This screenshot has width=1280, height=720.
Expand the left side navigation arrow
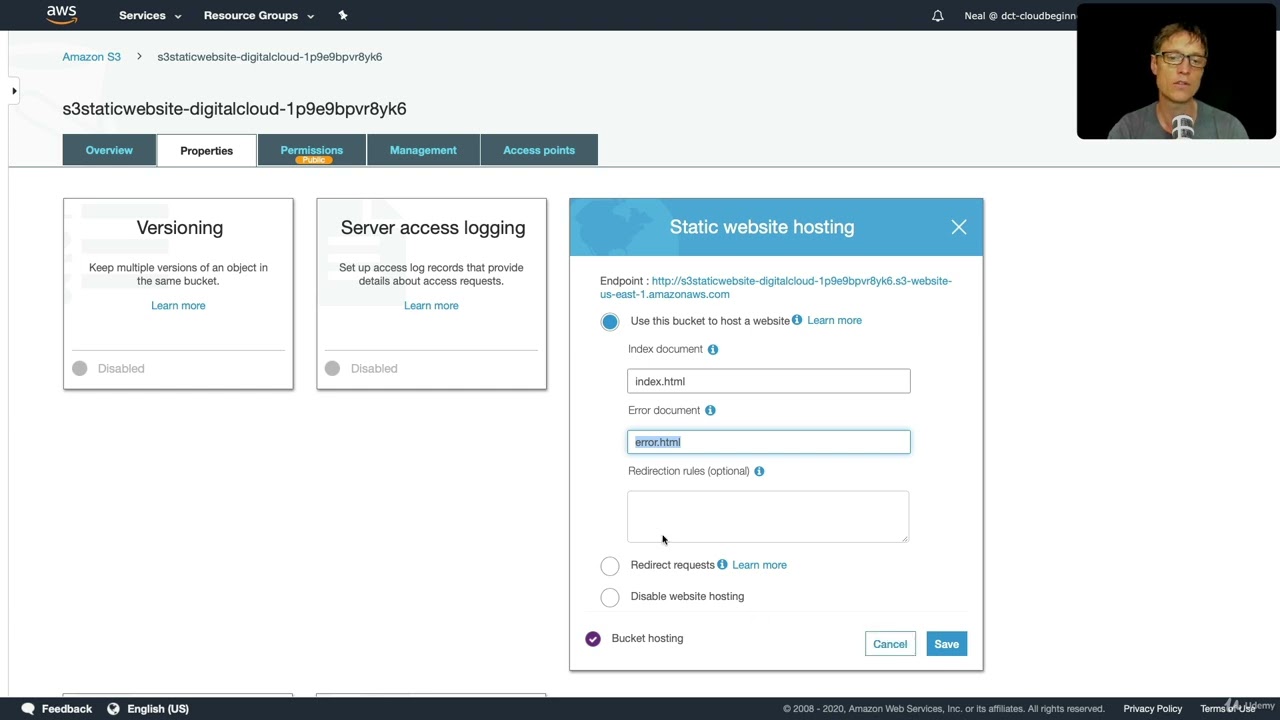[14, 91]
